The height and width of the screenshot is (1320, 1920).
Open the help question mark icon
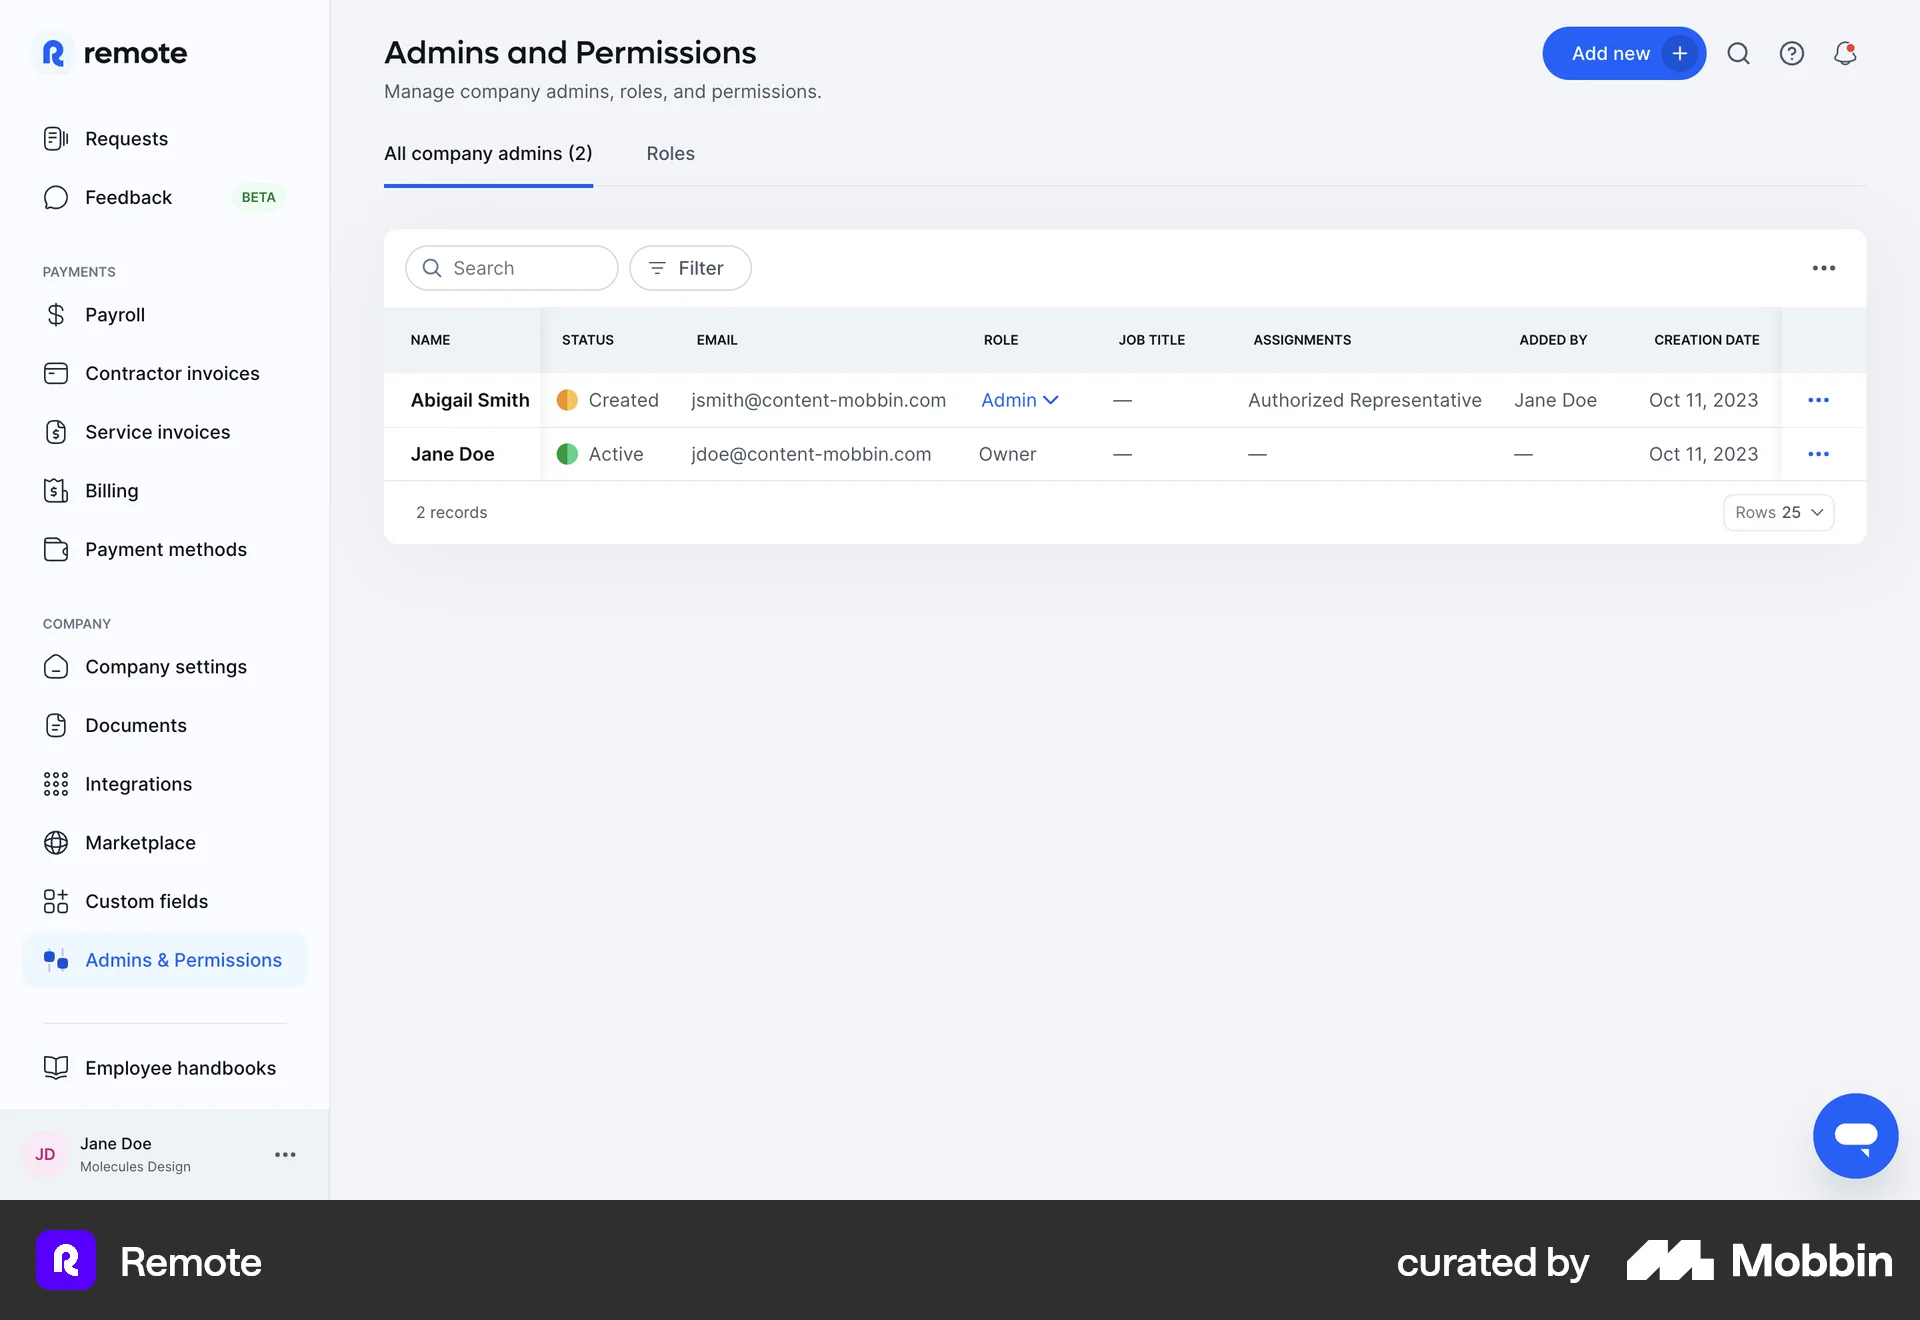[x=1792, y=53]
